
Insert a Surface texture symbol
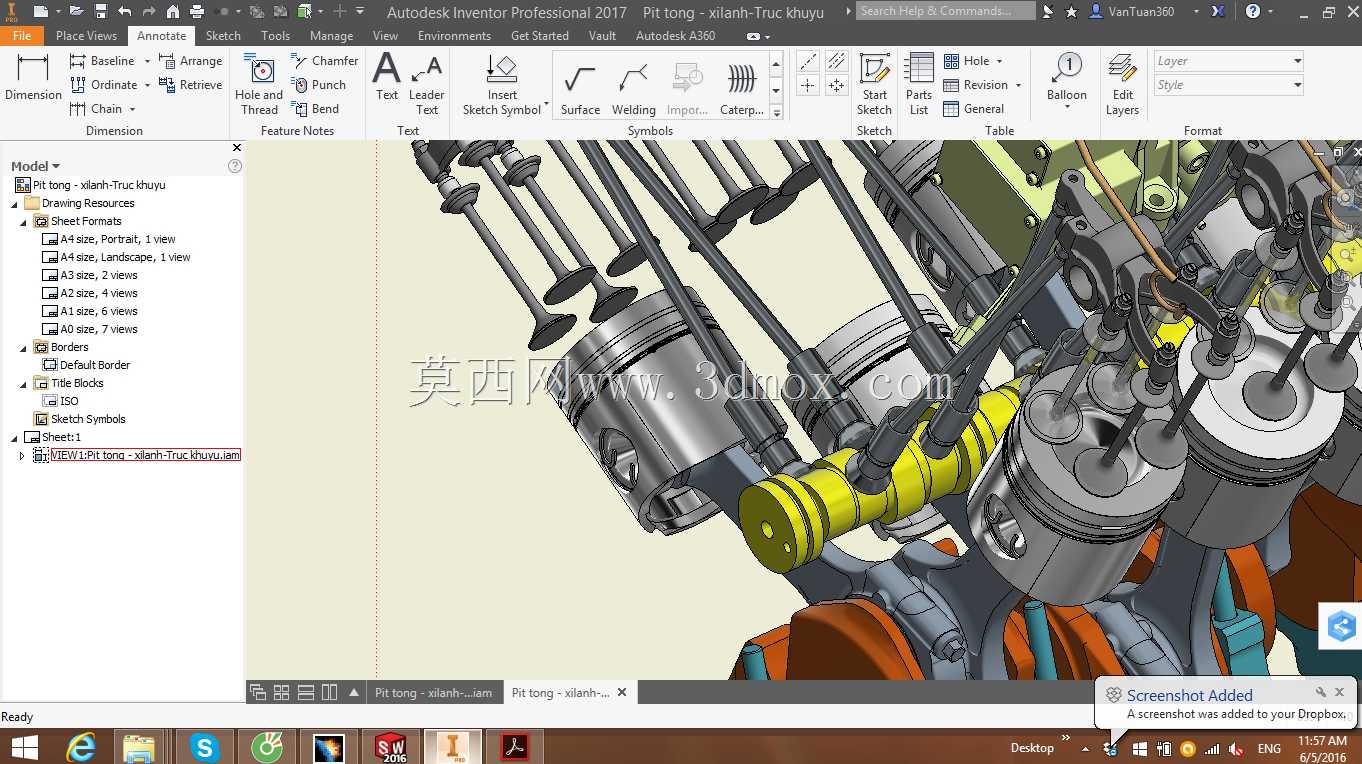(580, 88)
